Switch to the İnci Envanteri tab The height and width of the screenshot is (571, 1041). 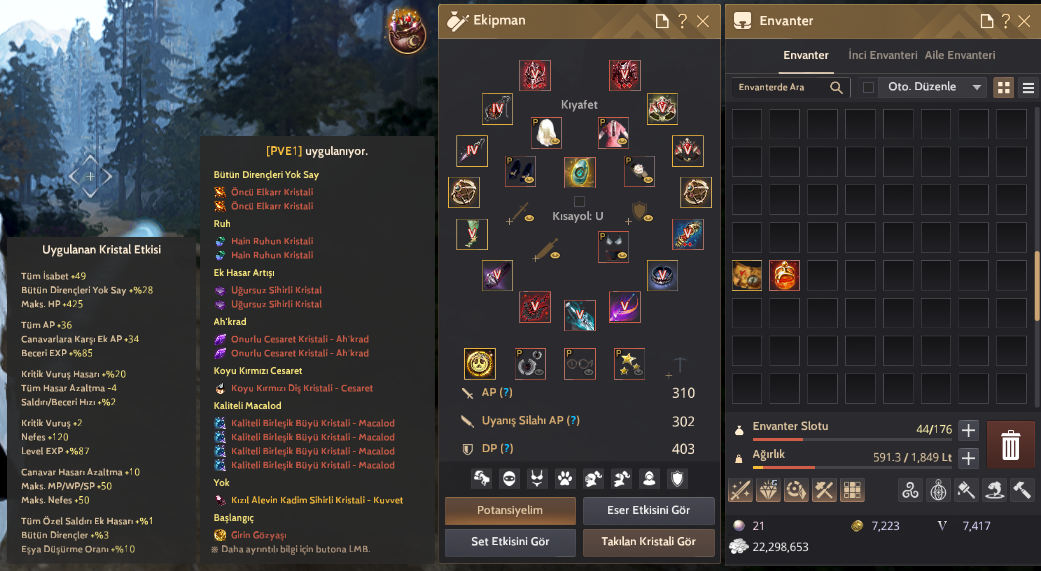coord(882,55)
